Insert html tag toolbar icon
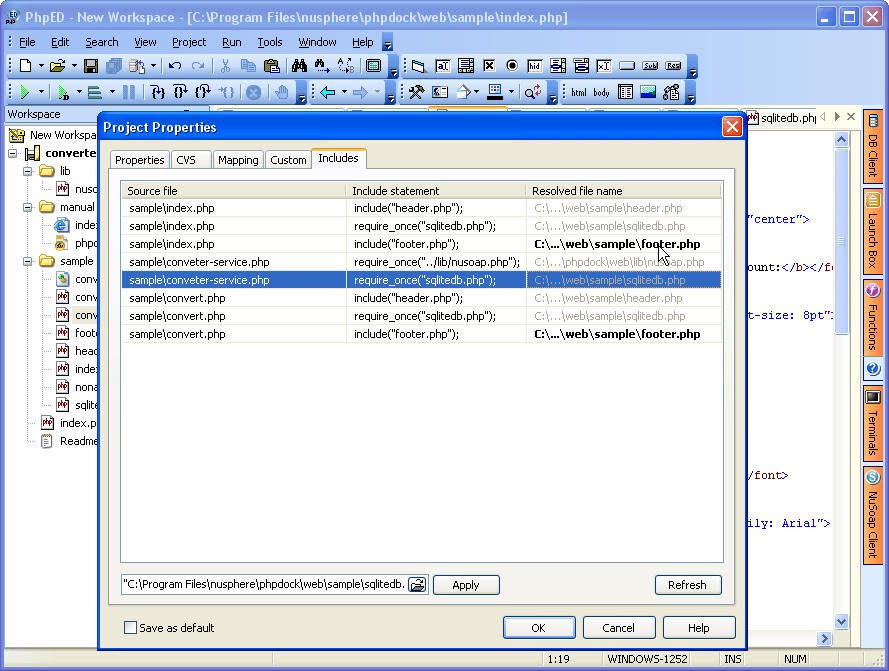 coord(579,92)
